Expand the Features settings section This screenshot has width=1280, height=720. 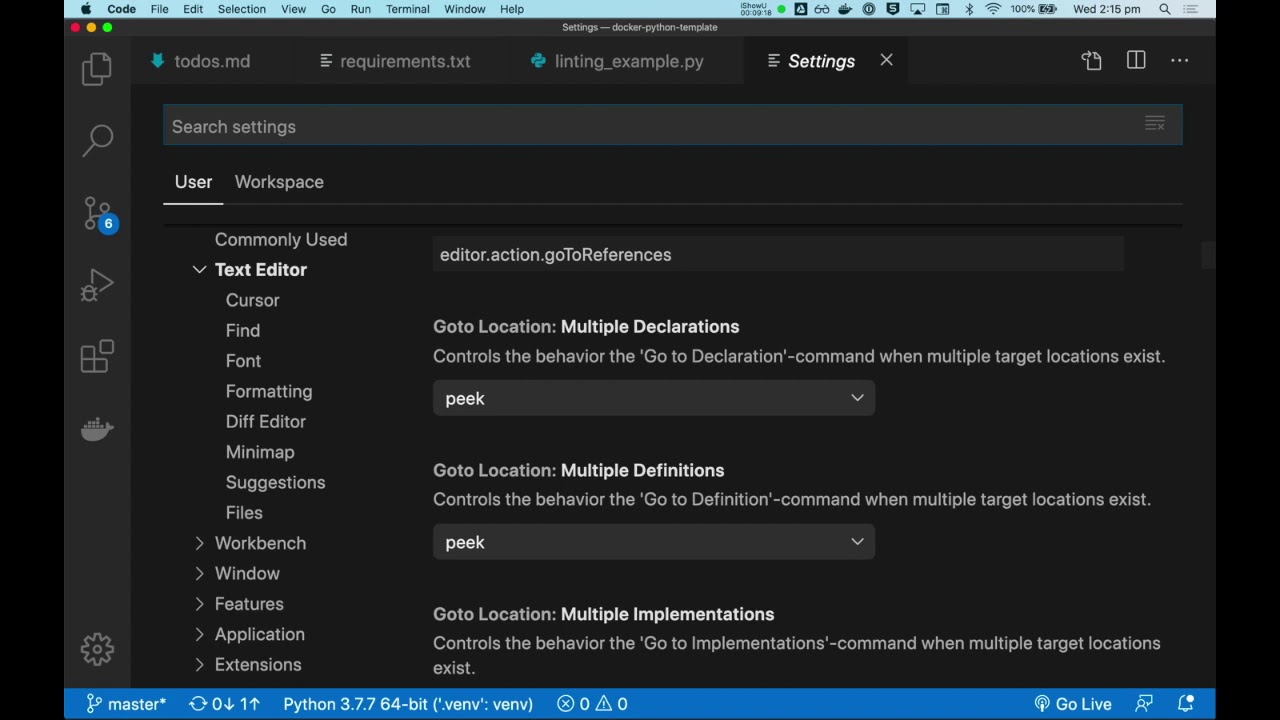pos(199,604)
